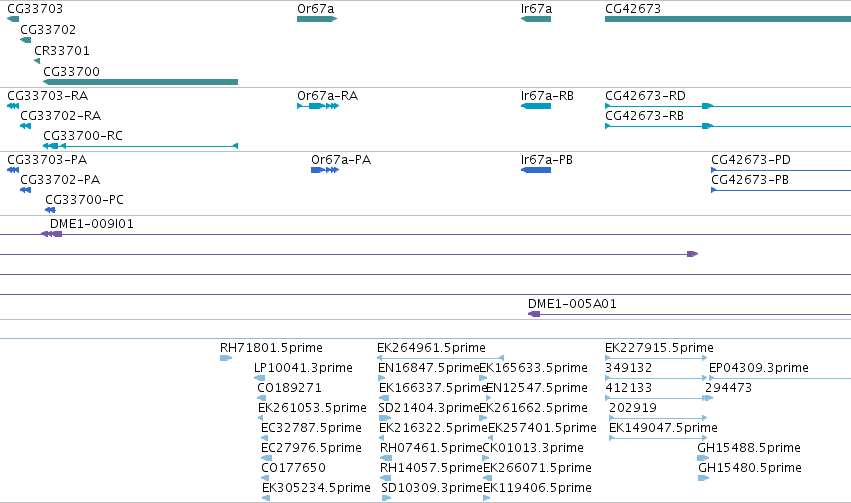This screenshot has width=851, height=503.
Task: Select EST GH15488.5prime
Action: tap(749, 448)
